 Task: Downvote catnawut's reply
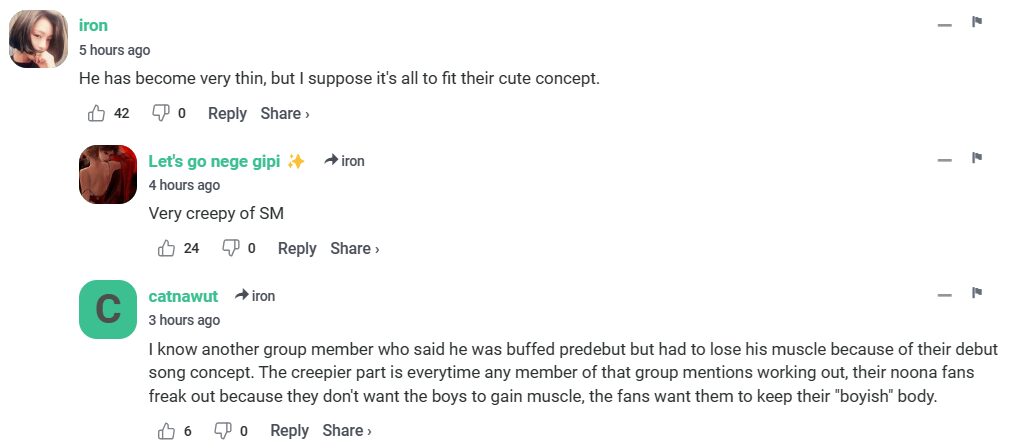(224, 430)
